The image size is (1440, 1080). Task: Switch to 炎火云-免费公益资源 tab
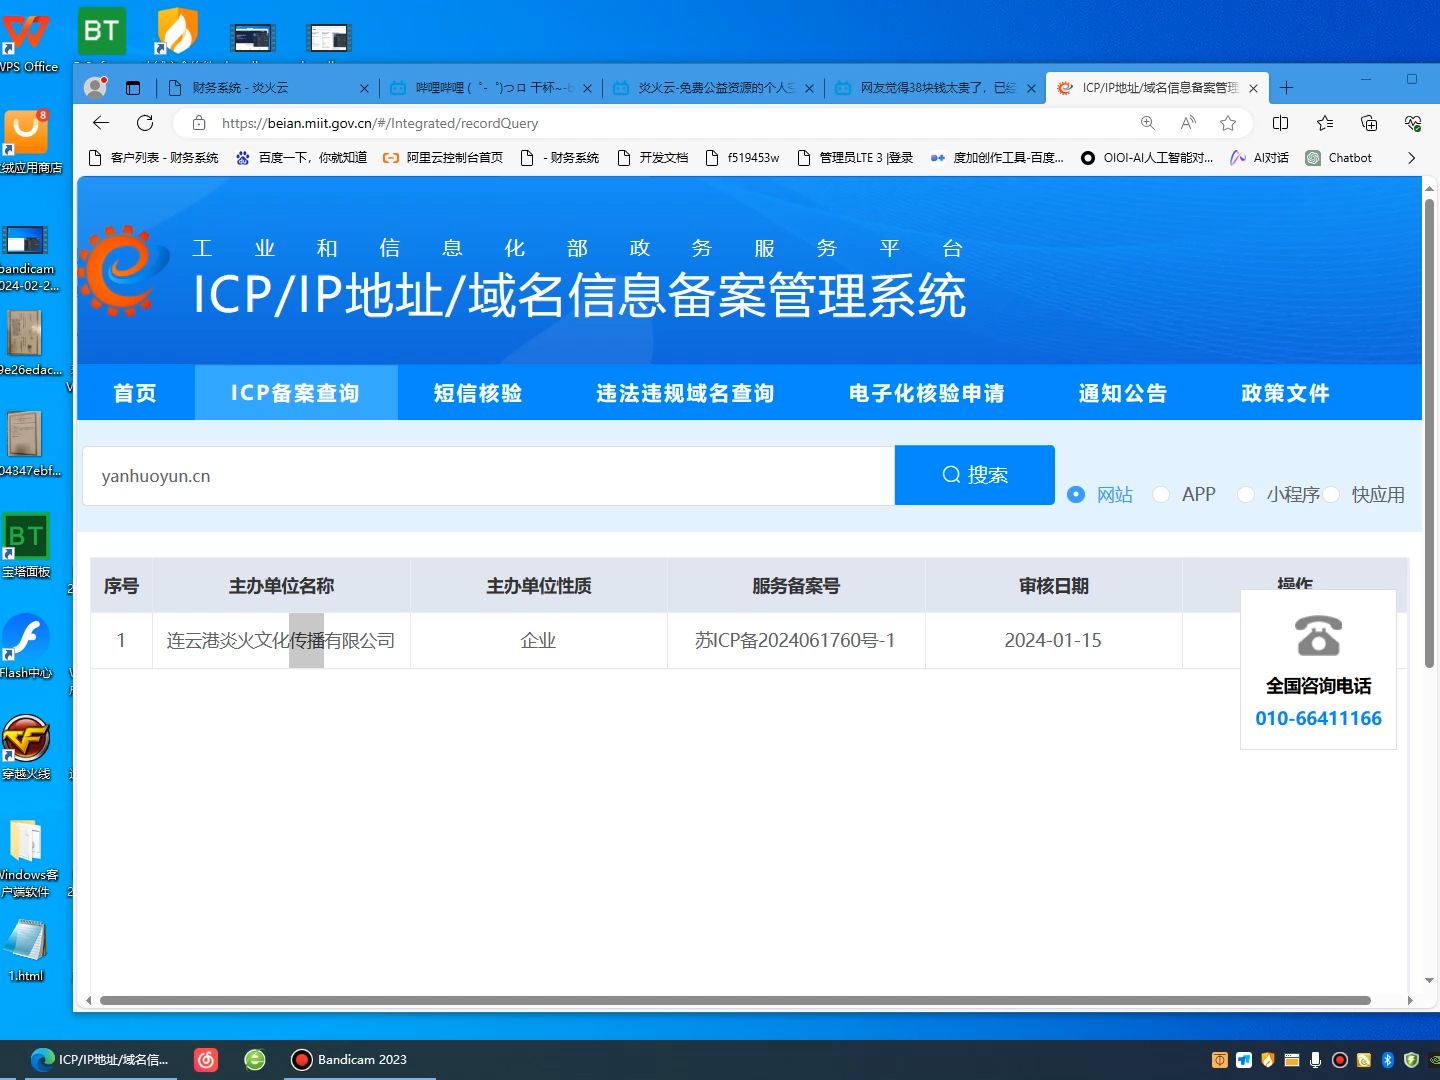pos(712,88)
